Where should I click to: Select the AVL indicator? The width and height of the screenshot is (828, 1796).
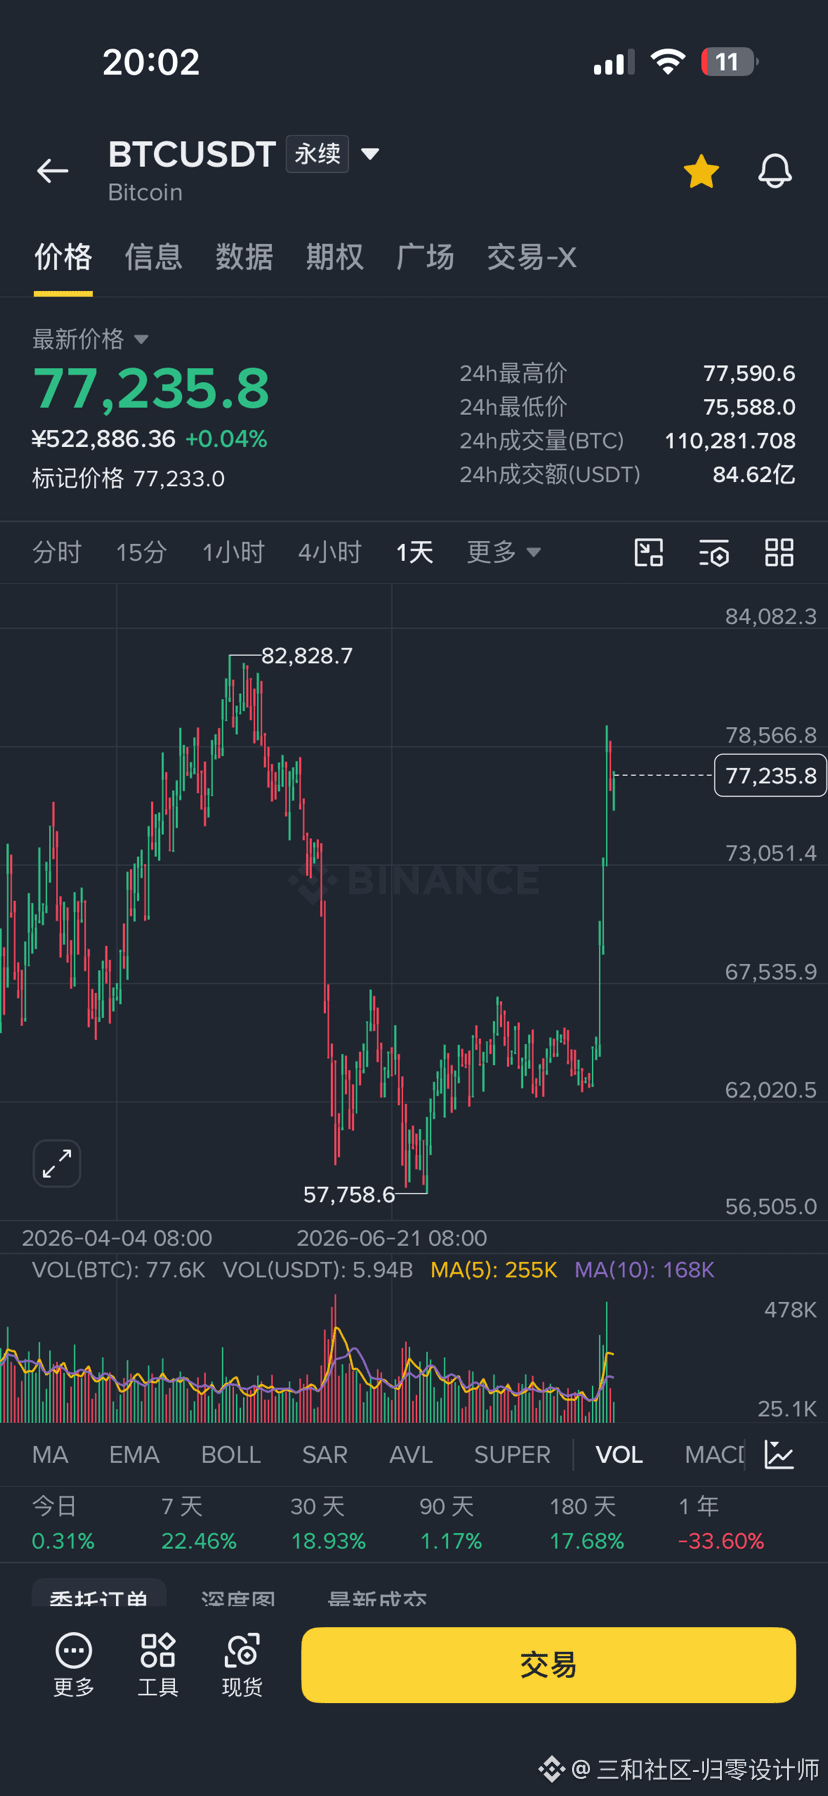pos(411,1455)
